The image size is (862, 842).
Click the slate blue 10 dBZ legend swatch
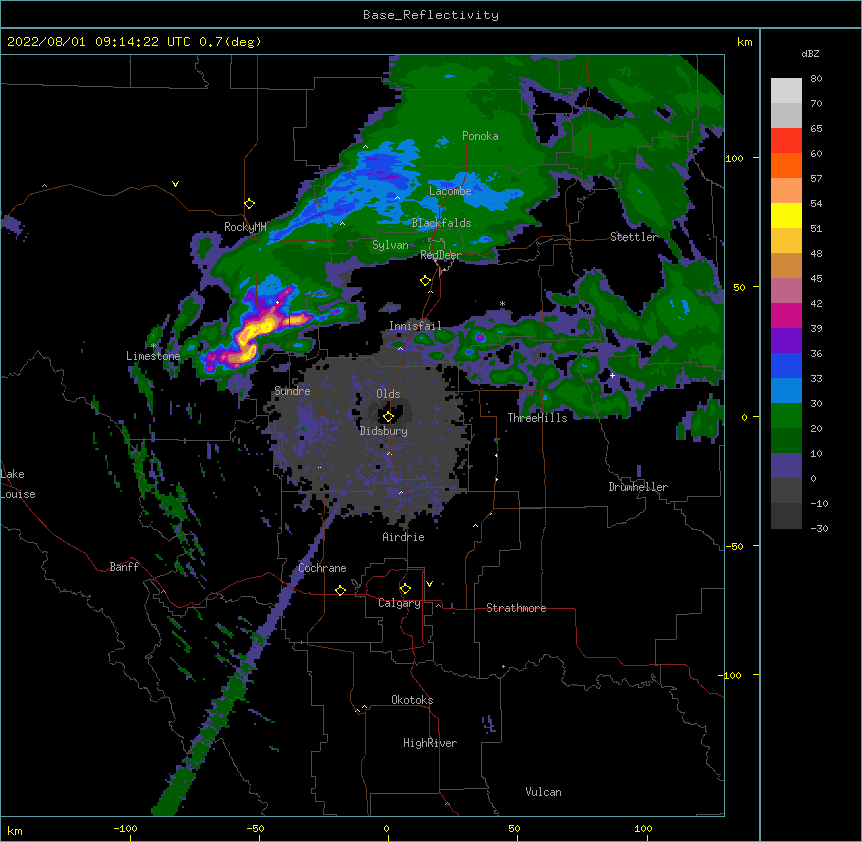[786, 466]
